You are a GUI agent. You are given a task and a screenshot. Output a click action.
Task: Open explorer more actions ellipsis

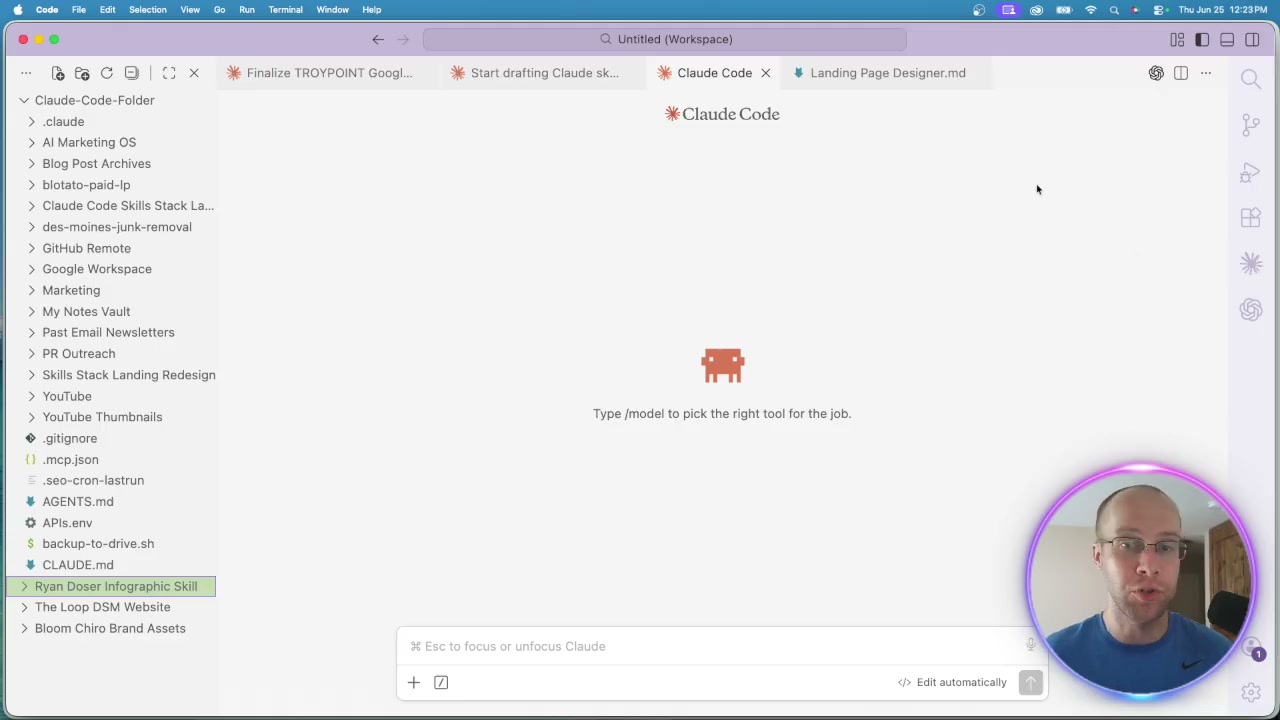point(26,73)
